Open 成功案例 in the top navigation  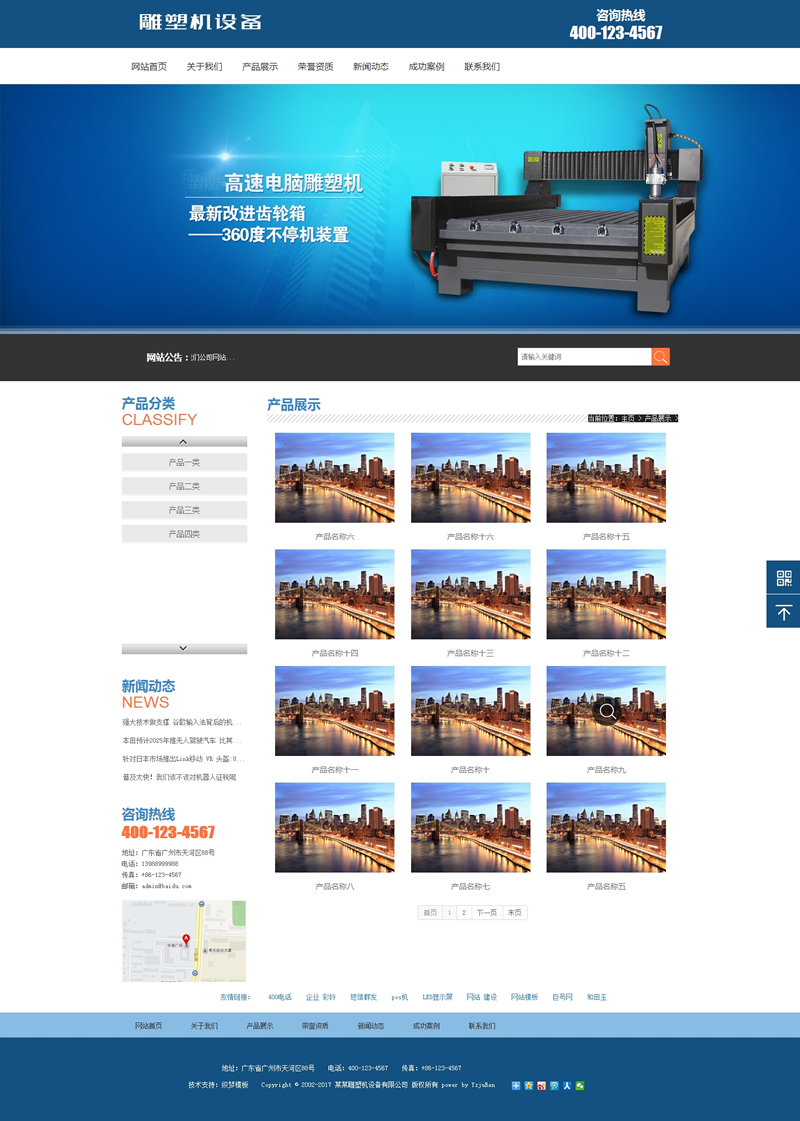(426, 67)
